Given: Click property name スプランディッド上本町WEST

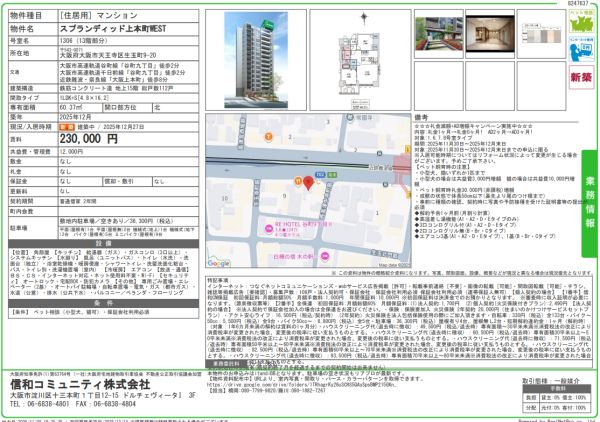Looking at the screenshot, I should [112, 29].
